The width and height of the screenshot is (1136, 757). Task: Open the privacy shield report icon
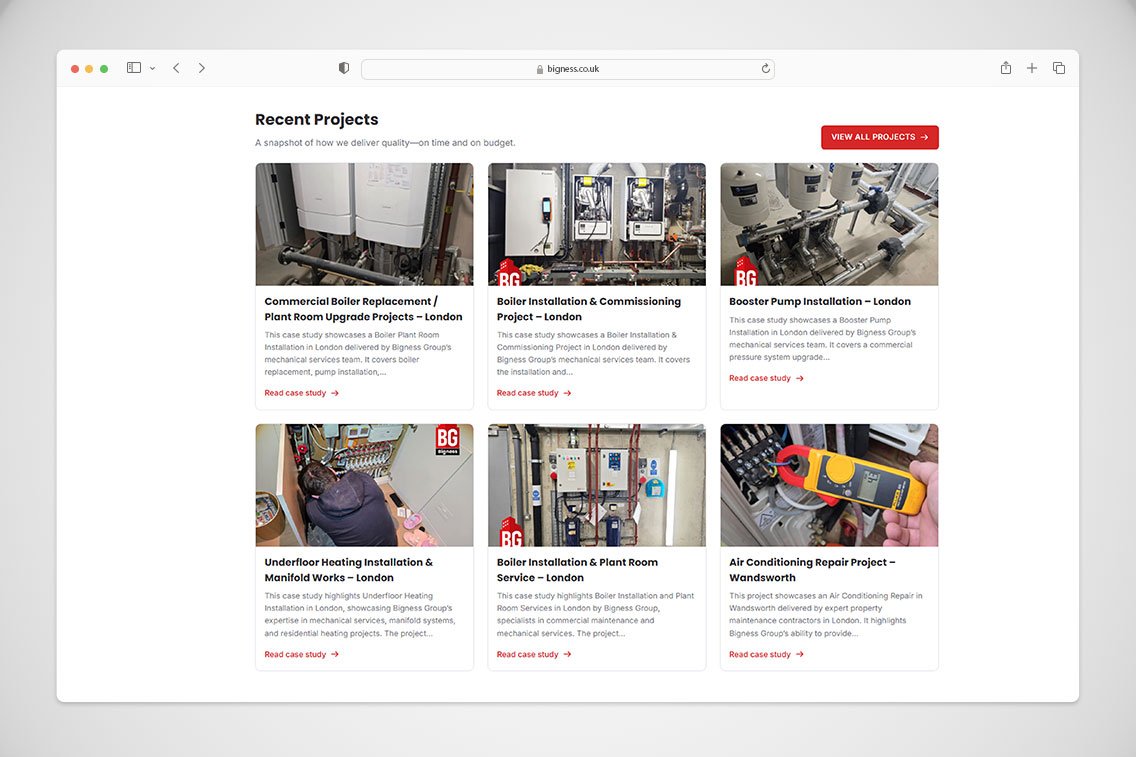coord(344,68)
